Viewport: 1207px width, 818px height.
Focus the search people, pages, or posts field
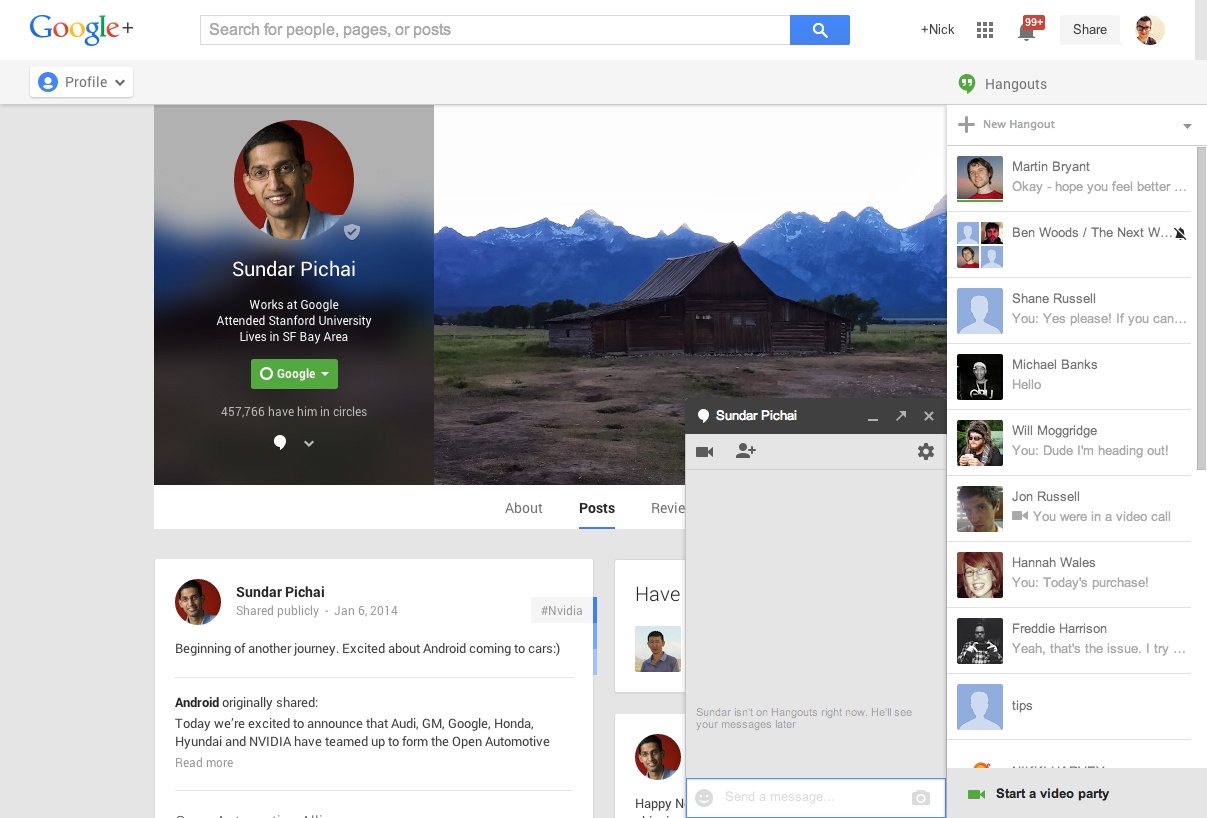495,30
